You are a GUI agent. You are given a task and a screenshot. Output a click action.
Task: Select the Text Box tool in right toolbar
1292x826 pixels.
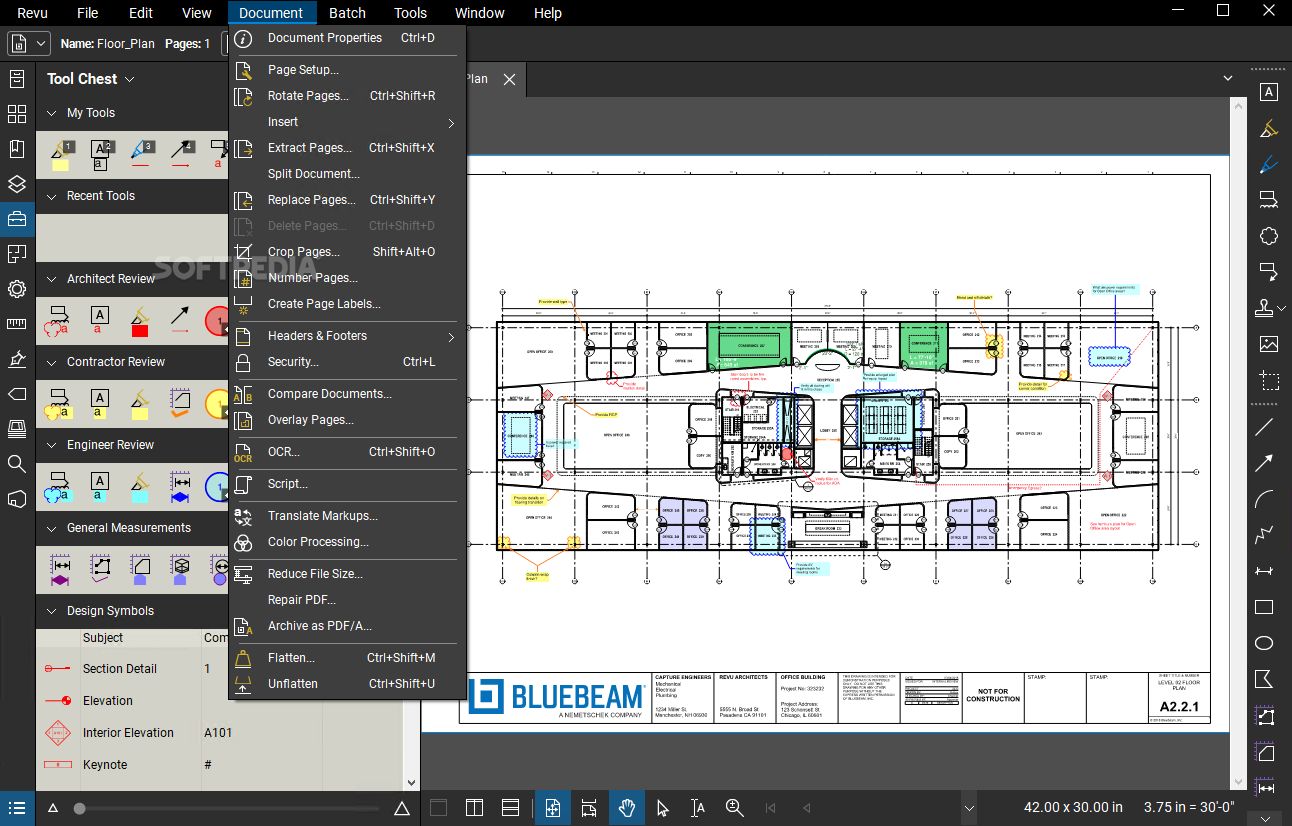[x=1268, y=92]
